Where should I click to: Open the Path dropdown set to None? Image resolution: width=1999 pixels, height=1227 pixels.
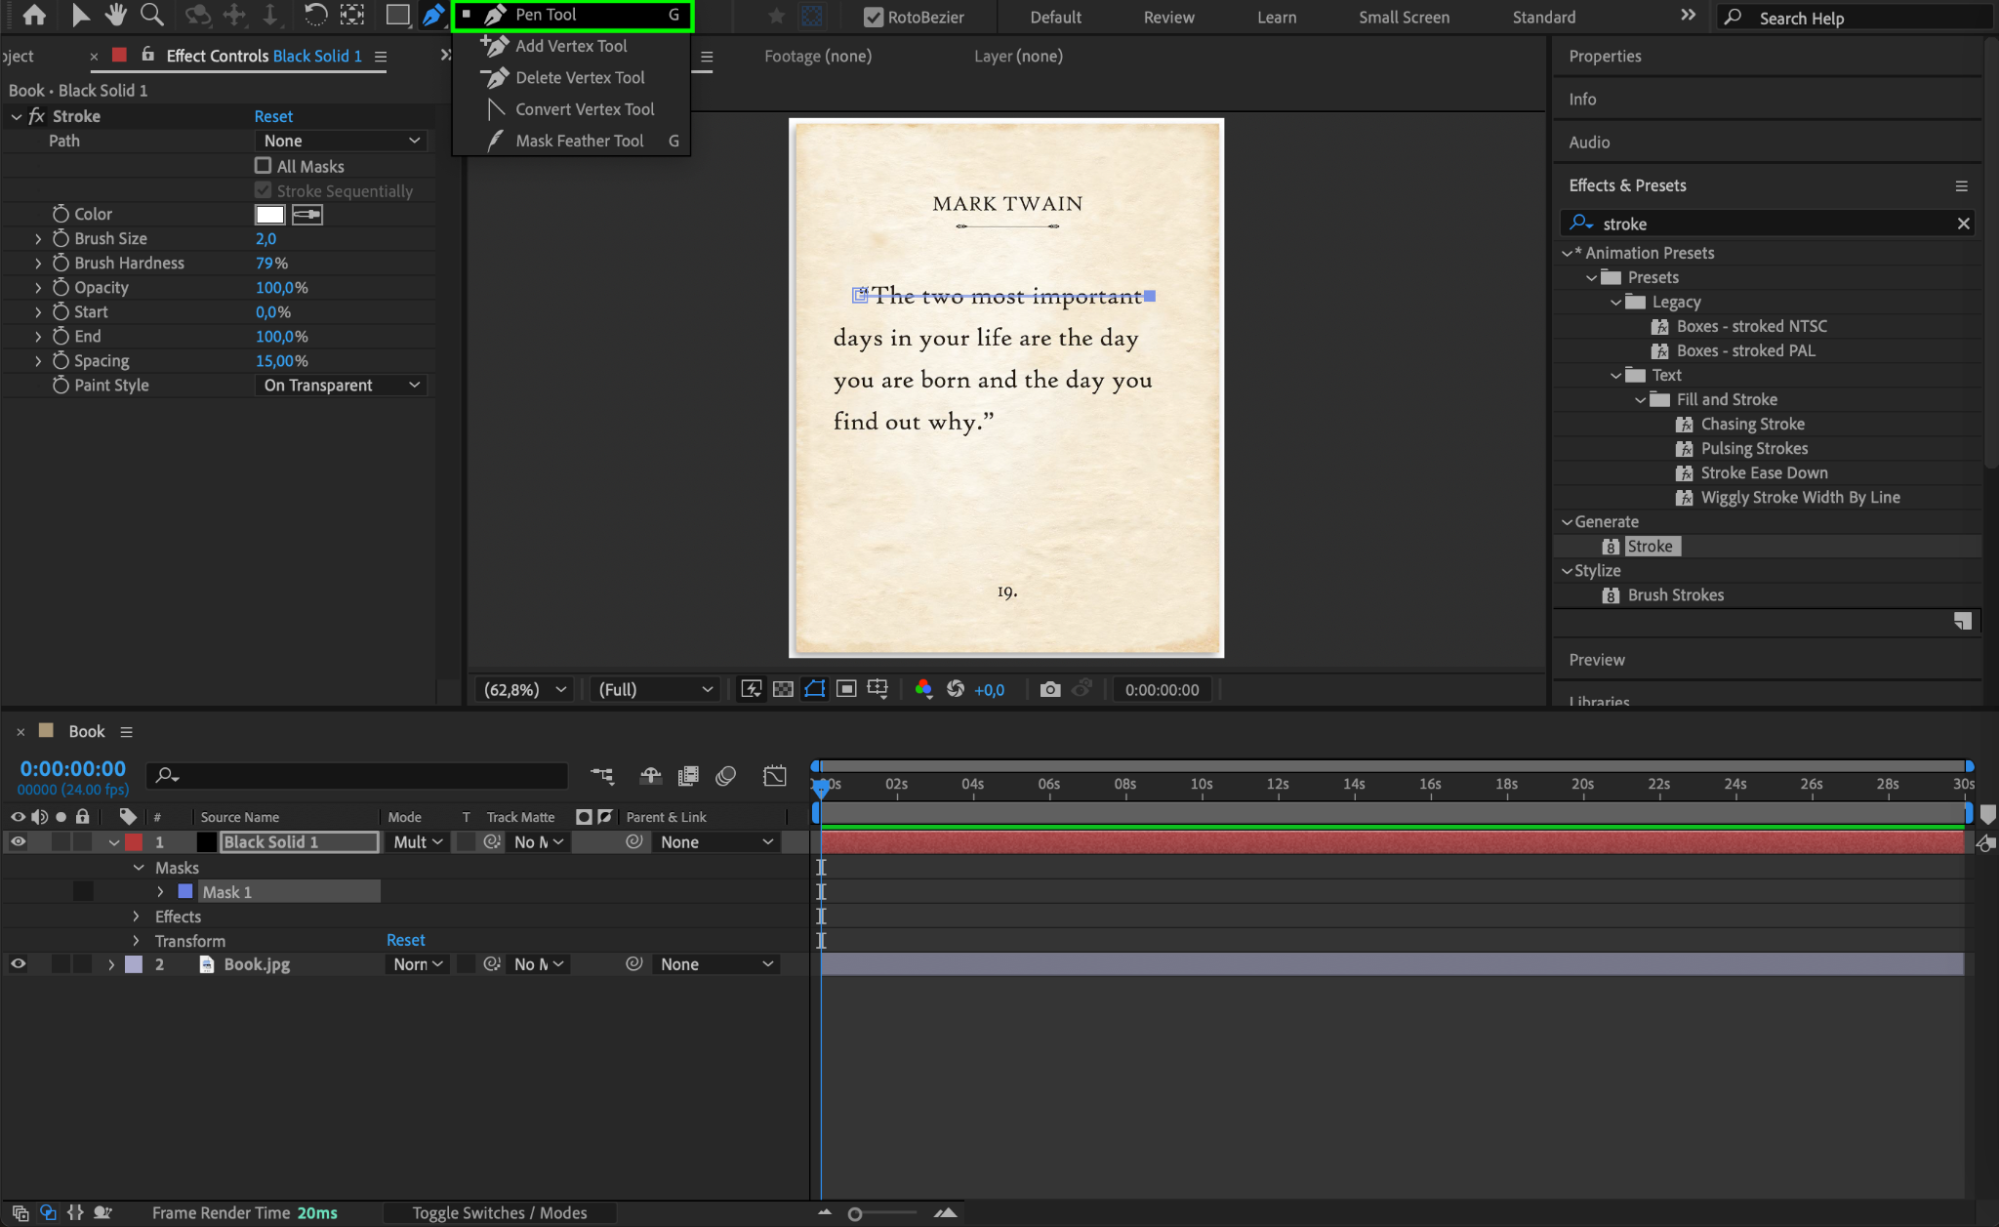coord(340,141)
